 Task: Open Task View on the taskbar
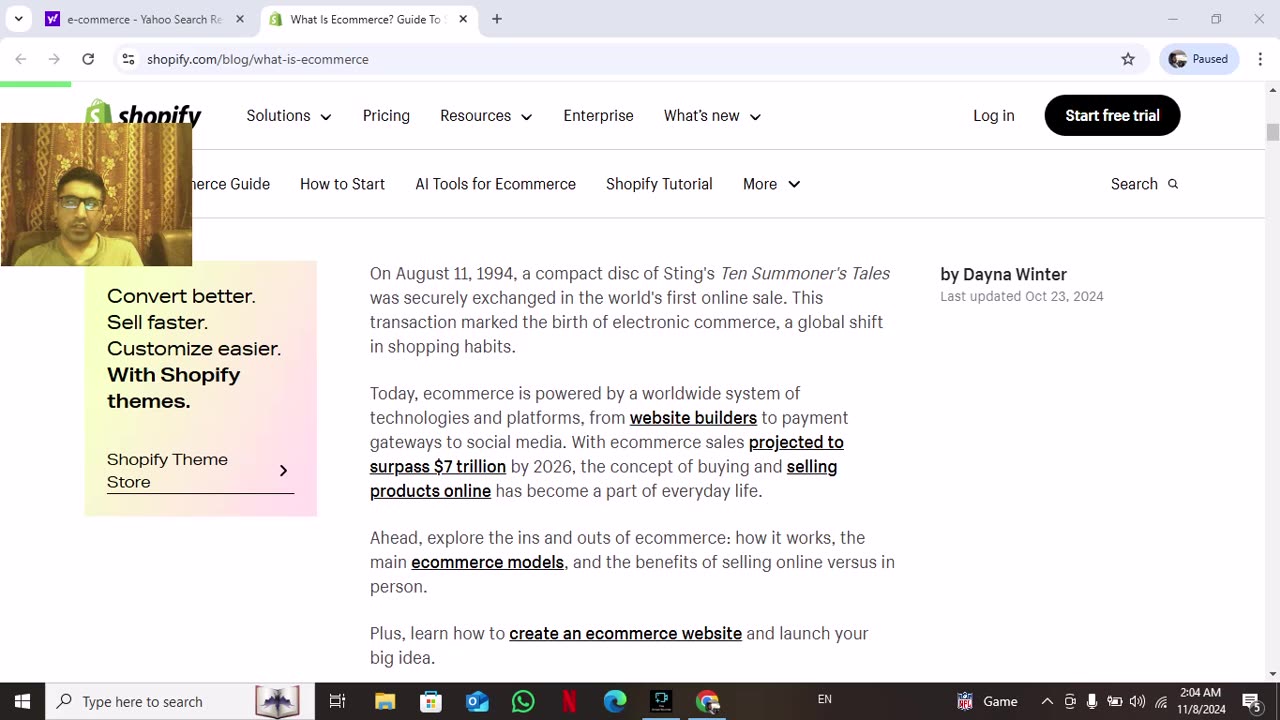pos(337,701)
